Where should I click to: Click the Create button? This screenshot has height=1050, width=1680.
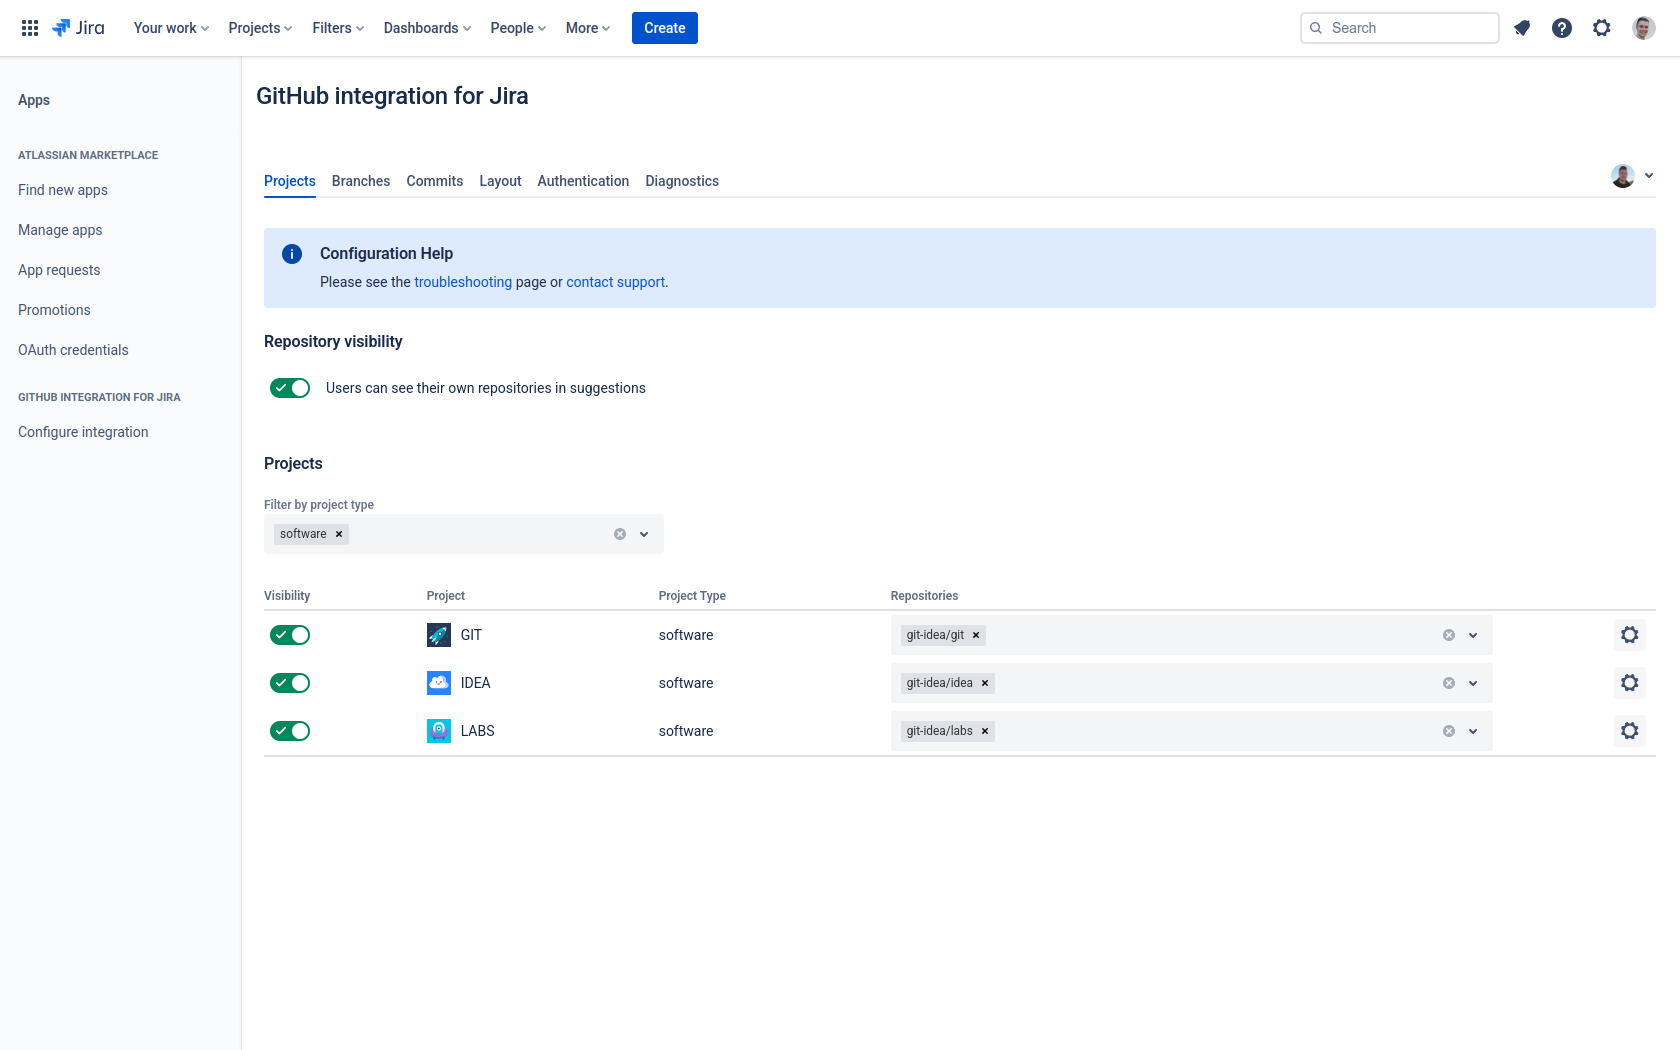click(x=665, y=28)
